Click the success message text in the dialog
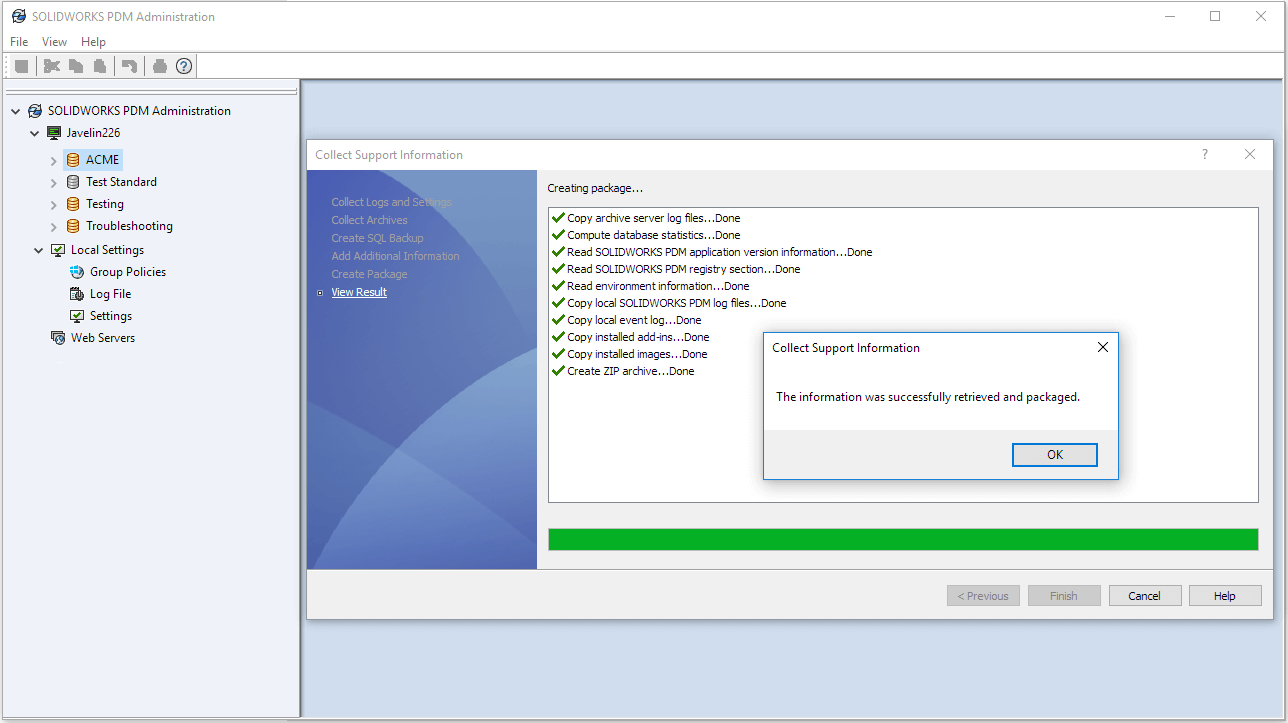This screenshot has width=1288, height=723. [x=928, y=397]
